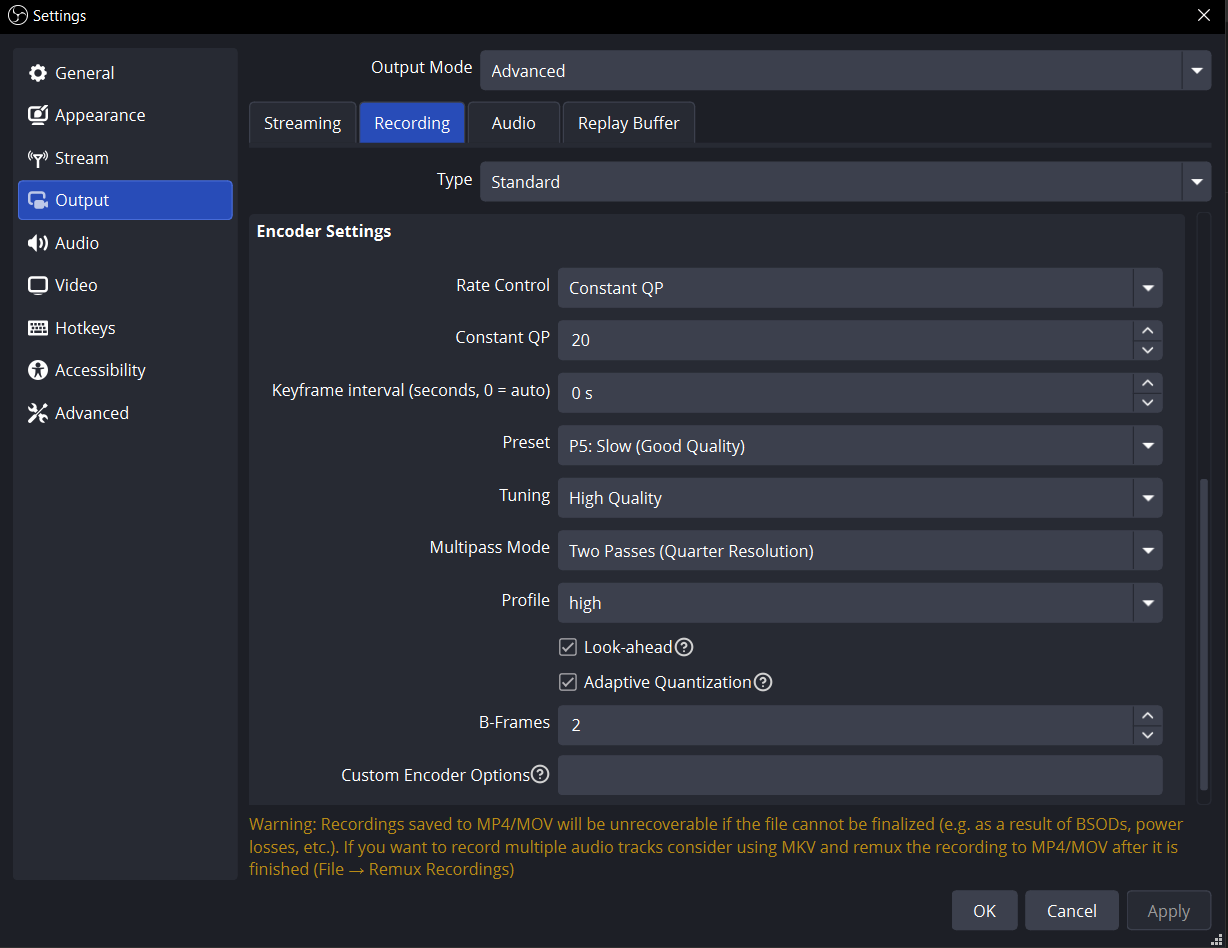Open the Profile dropdown

point(860,603)
